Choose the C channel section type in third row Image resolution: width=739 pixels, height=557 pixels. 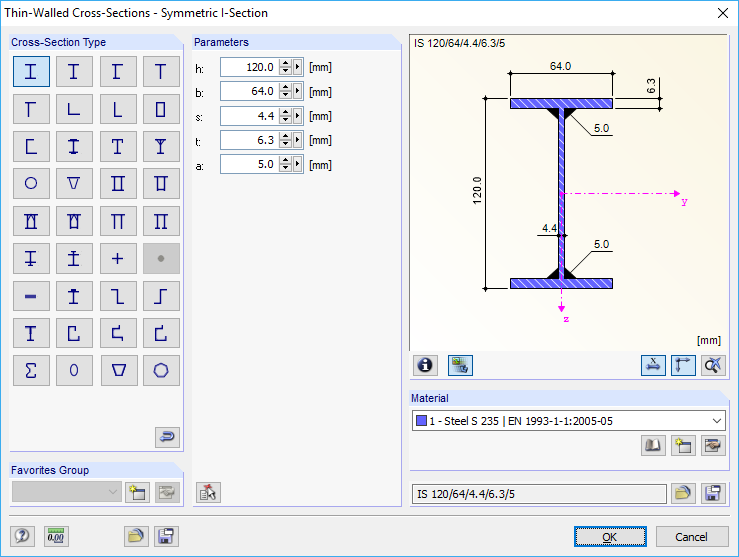(x=31, y=146)
